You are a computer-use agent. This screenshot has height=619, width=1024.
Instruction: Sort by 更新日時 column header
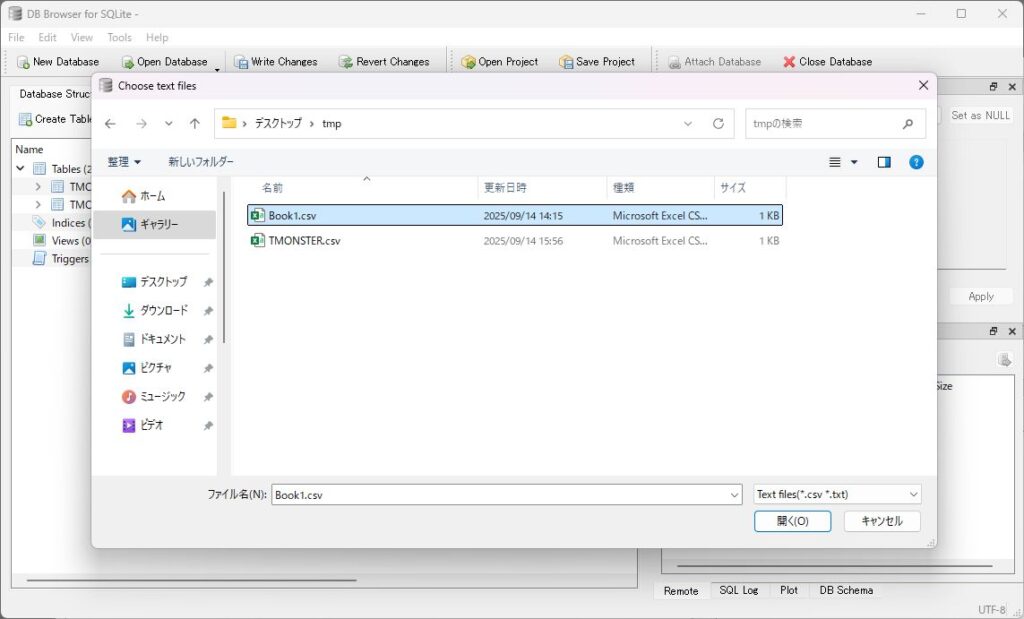tap(505, 187)
